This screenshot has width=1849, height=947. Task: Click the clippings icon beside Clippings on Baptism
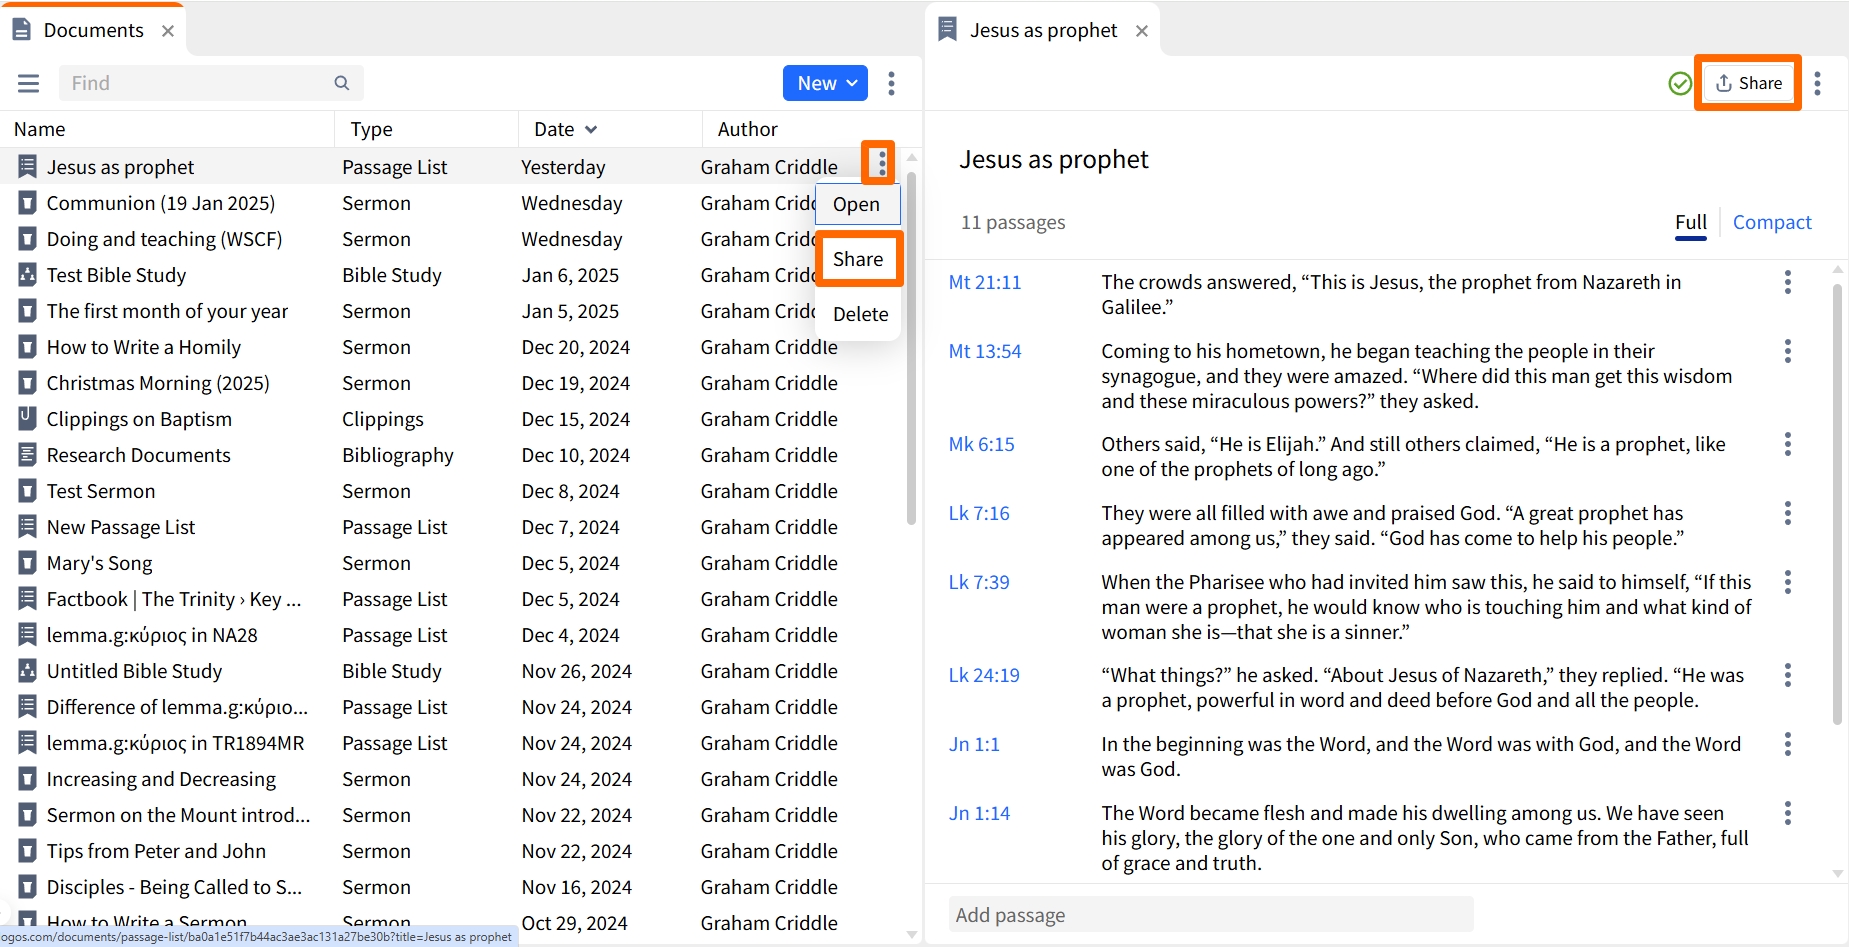coord(27,419)
